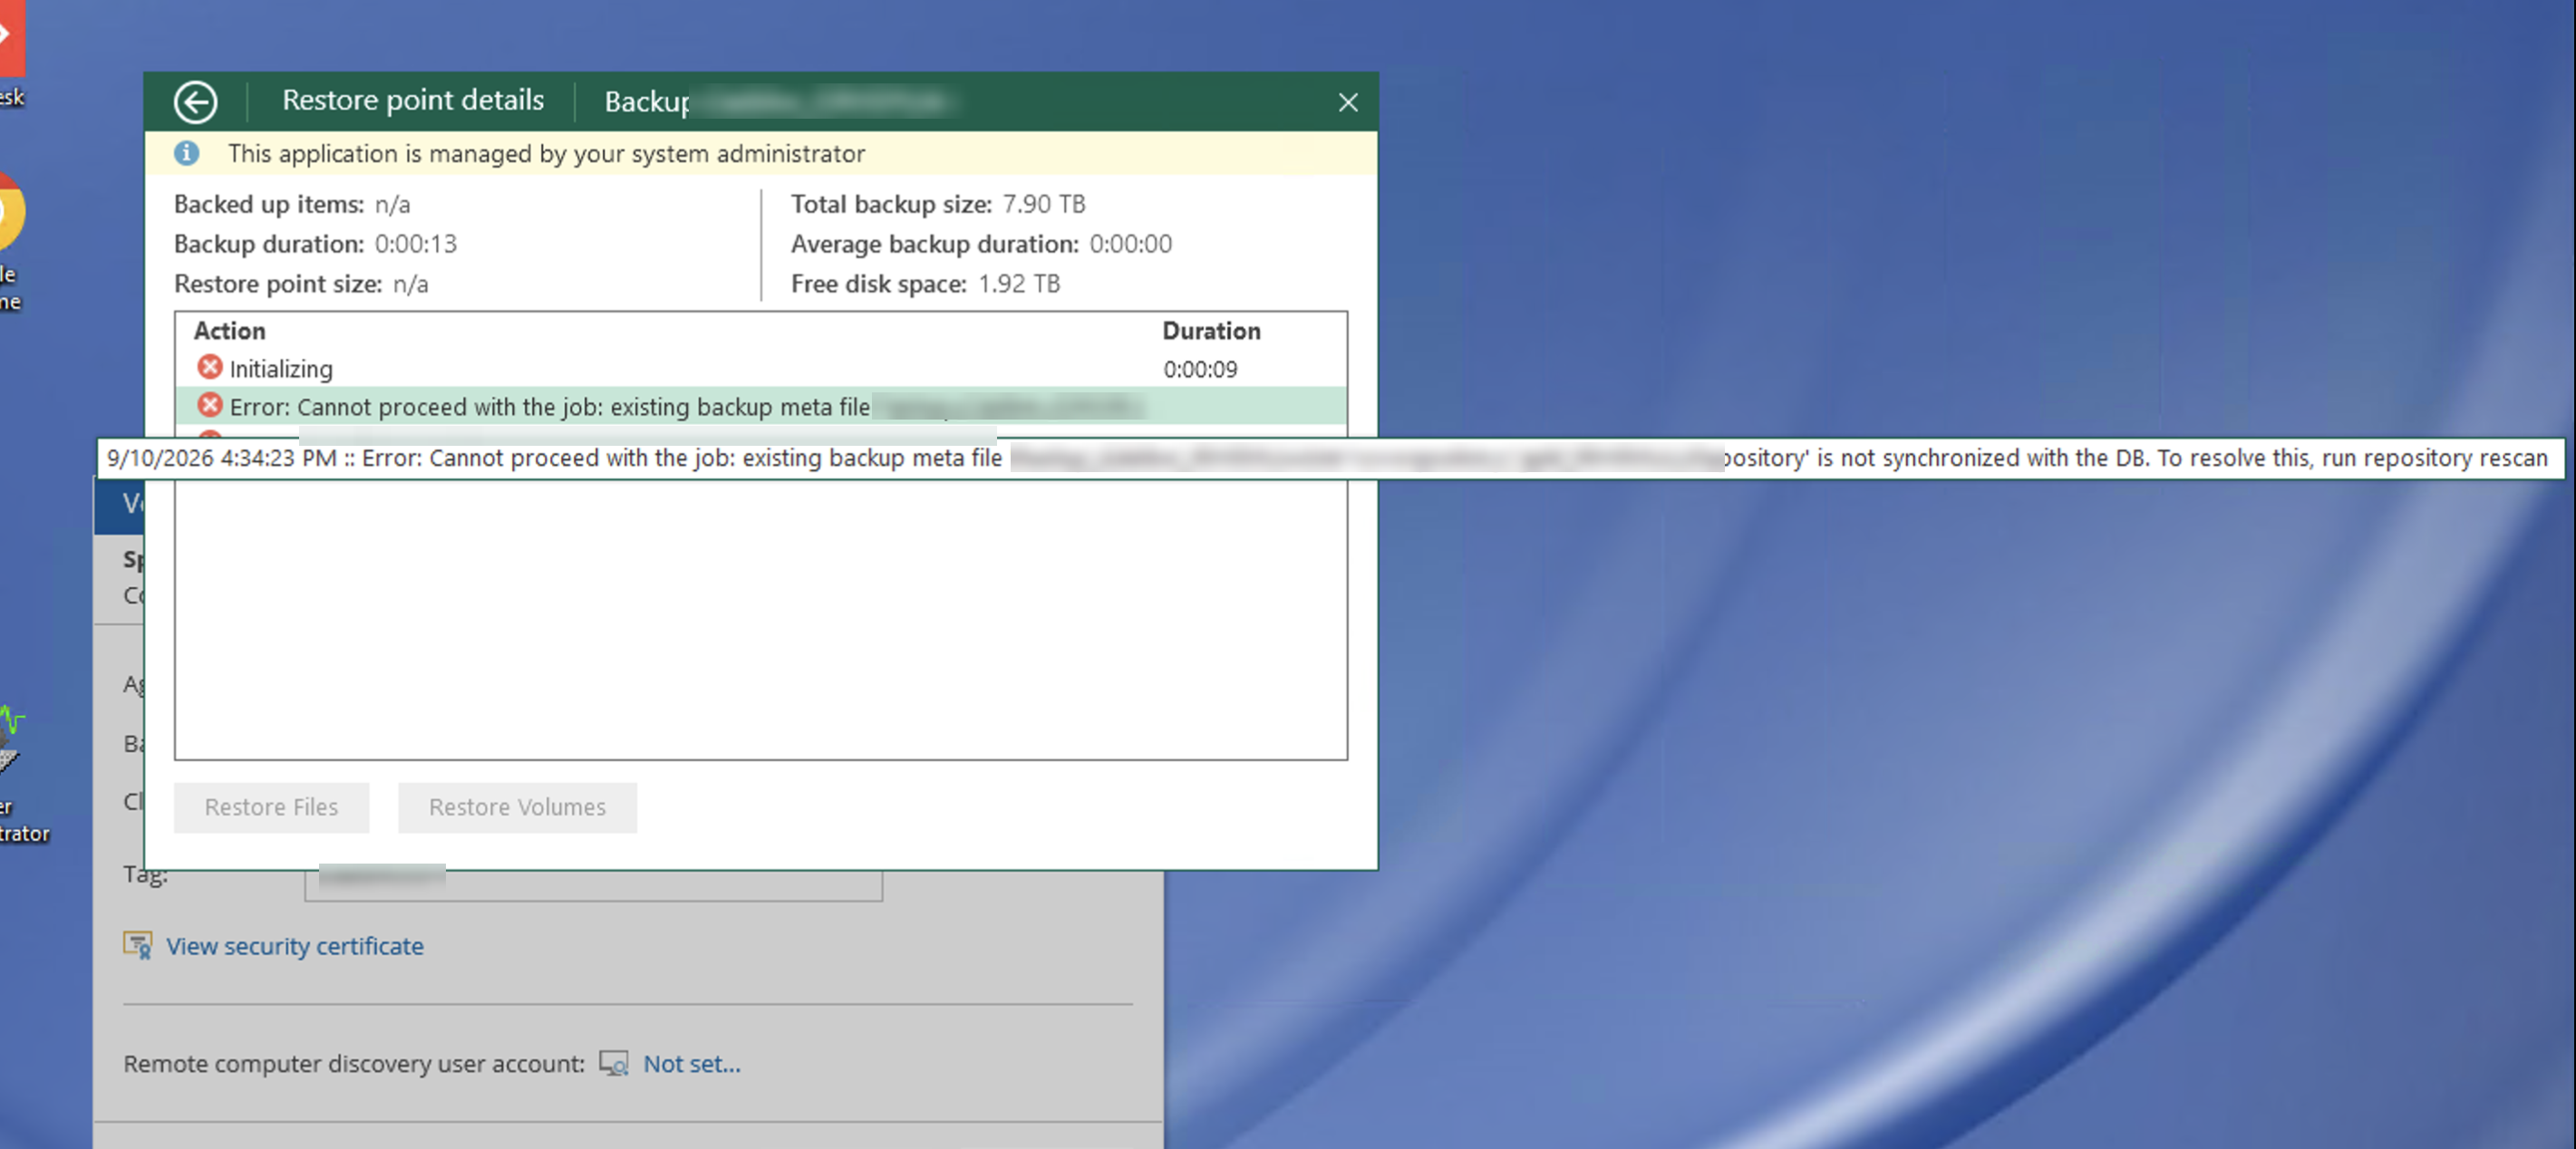Click the 0:00:09 duration value
The width and height of the screenshot is (2576, 1149).
pyautogui.click(x=1200, y=369)
